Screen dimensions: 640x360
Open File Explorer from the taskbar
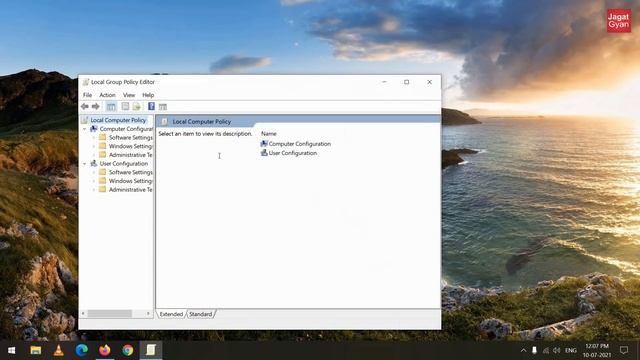coord(36,350)
